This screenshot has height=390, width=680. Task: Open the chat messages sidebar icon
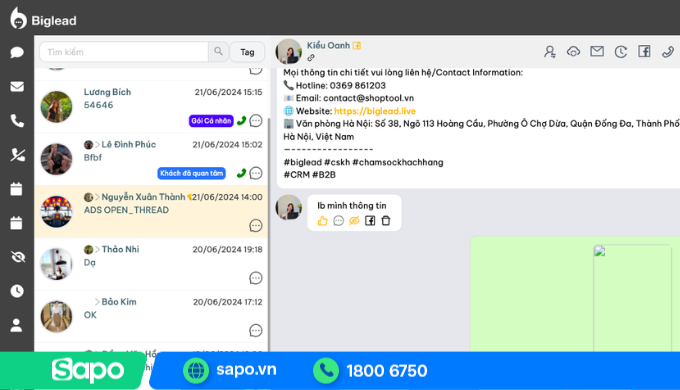click(17, 52)
